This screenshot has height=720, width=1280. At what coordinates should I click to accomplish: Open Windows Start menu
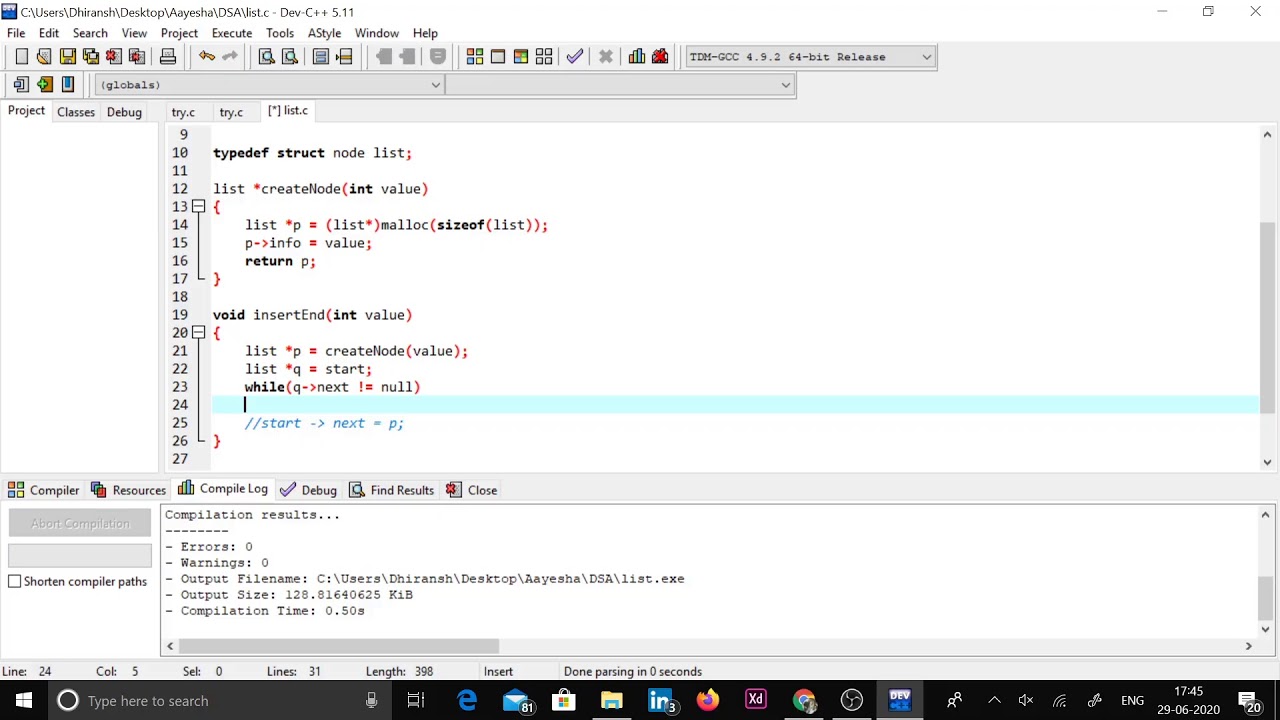coord(23,701)
